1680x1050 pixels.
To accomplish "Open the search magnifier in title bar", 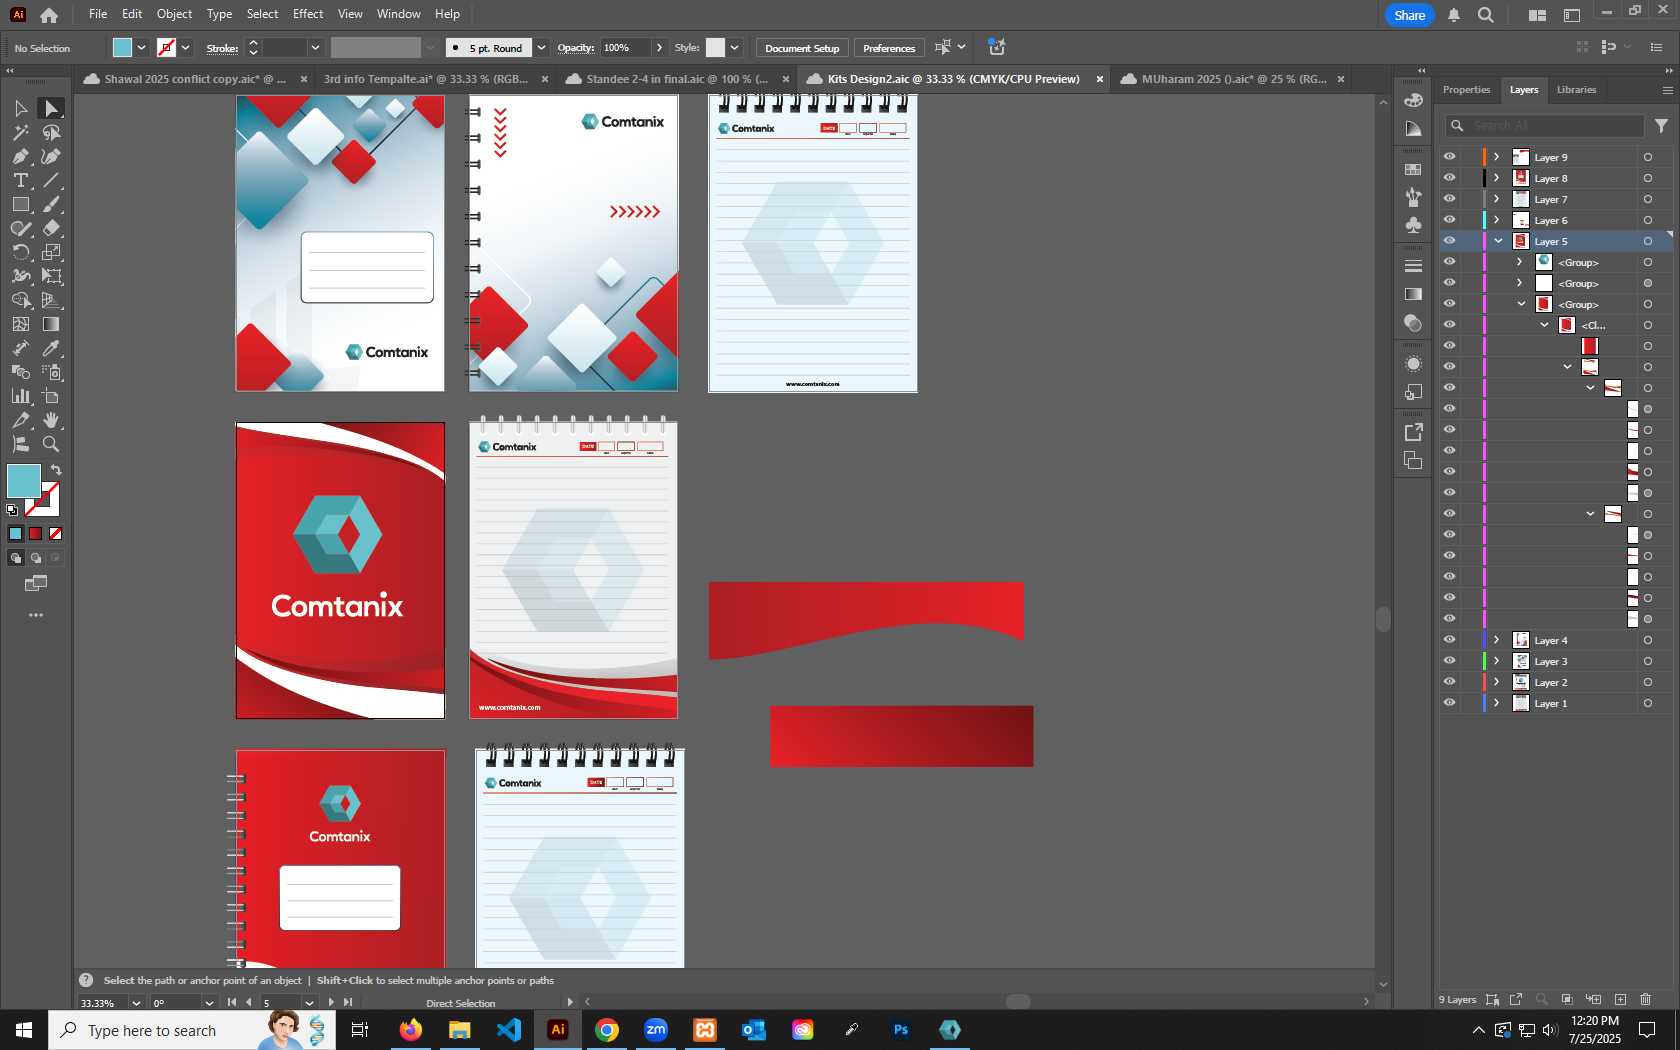I will [1486, 15].
